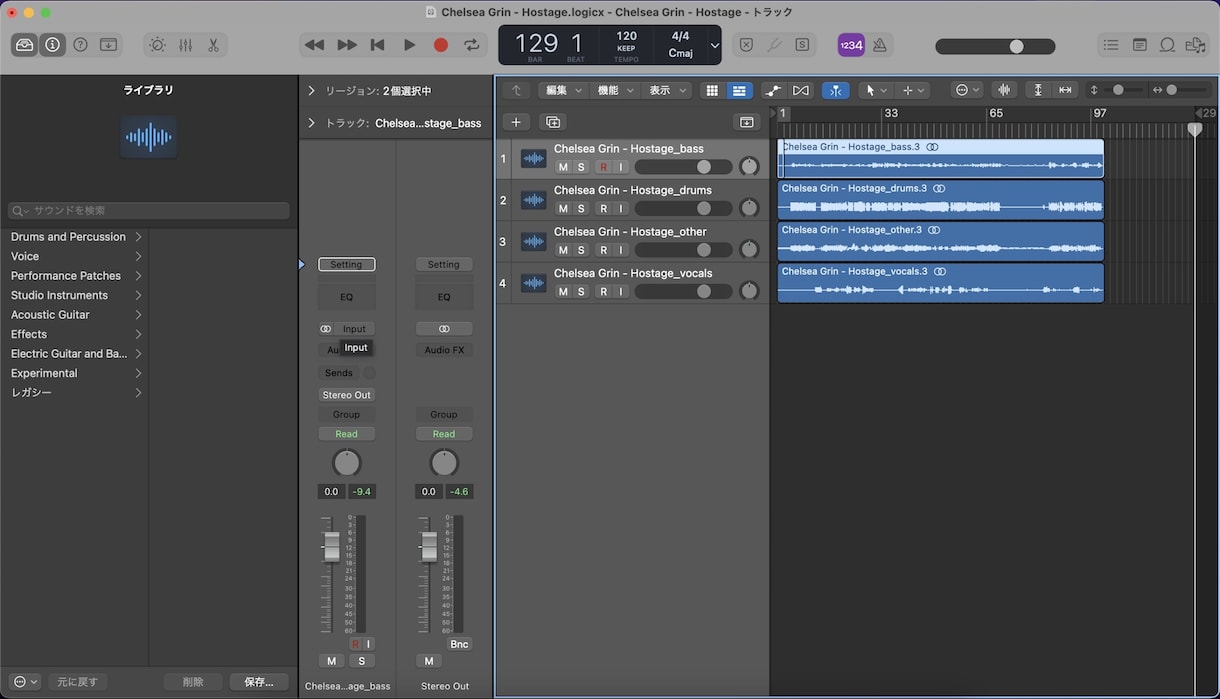The height and width of the screenshot is (699, 1220).
Task: Click the vertical auto zoom button
Action: click(x=1038, y=90)
